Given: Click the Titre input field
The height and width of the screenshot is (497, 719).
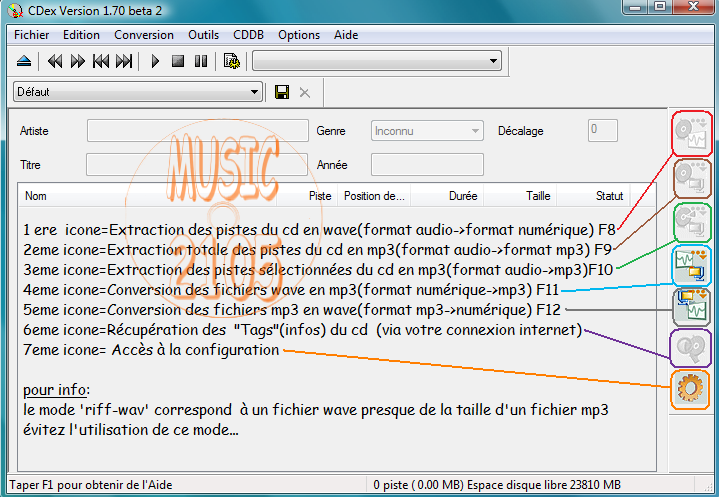Looking at the screenshot, I should 197,165.
